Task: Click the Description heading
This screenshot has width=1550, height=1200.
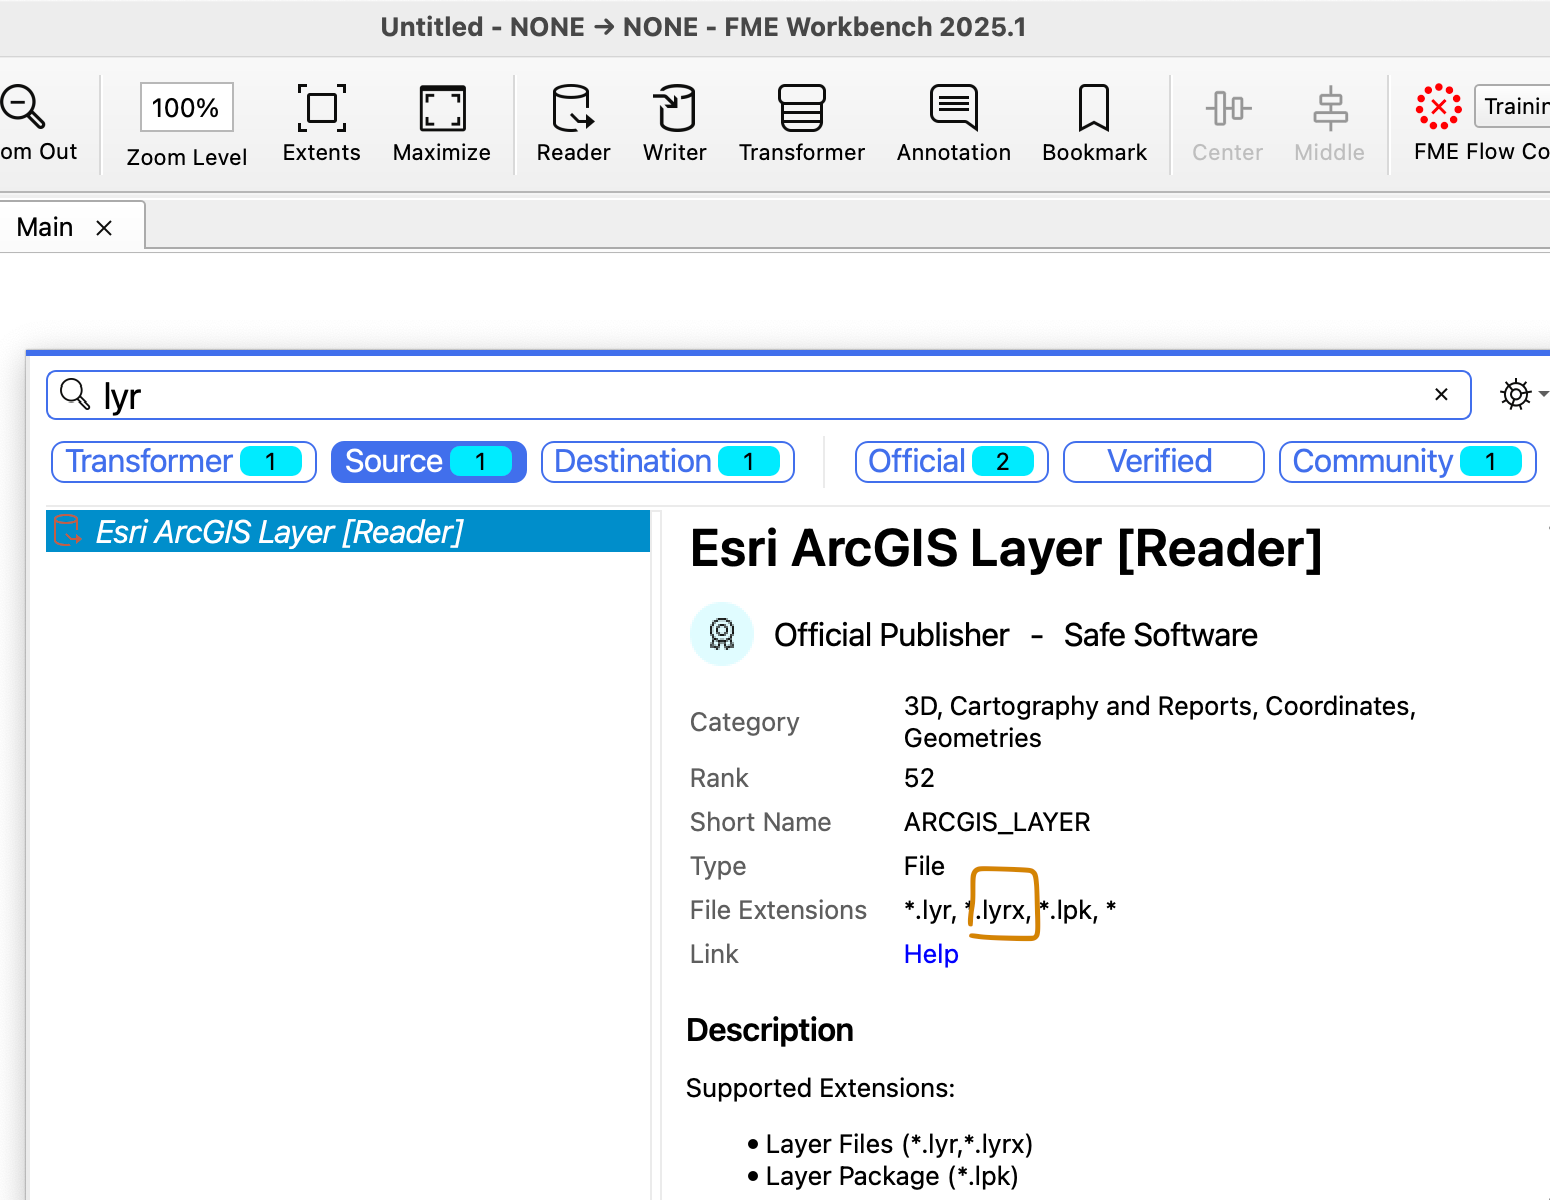Action: pyautogui.click(x=770, y=1030)
